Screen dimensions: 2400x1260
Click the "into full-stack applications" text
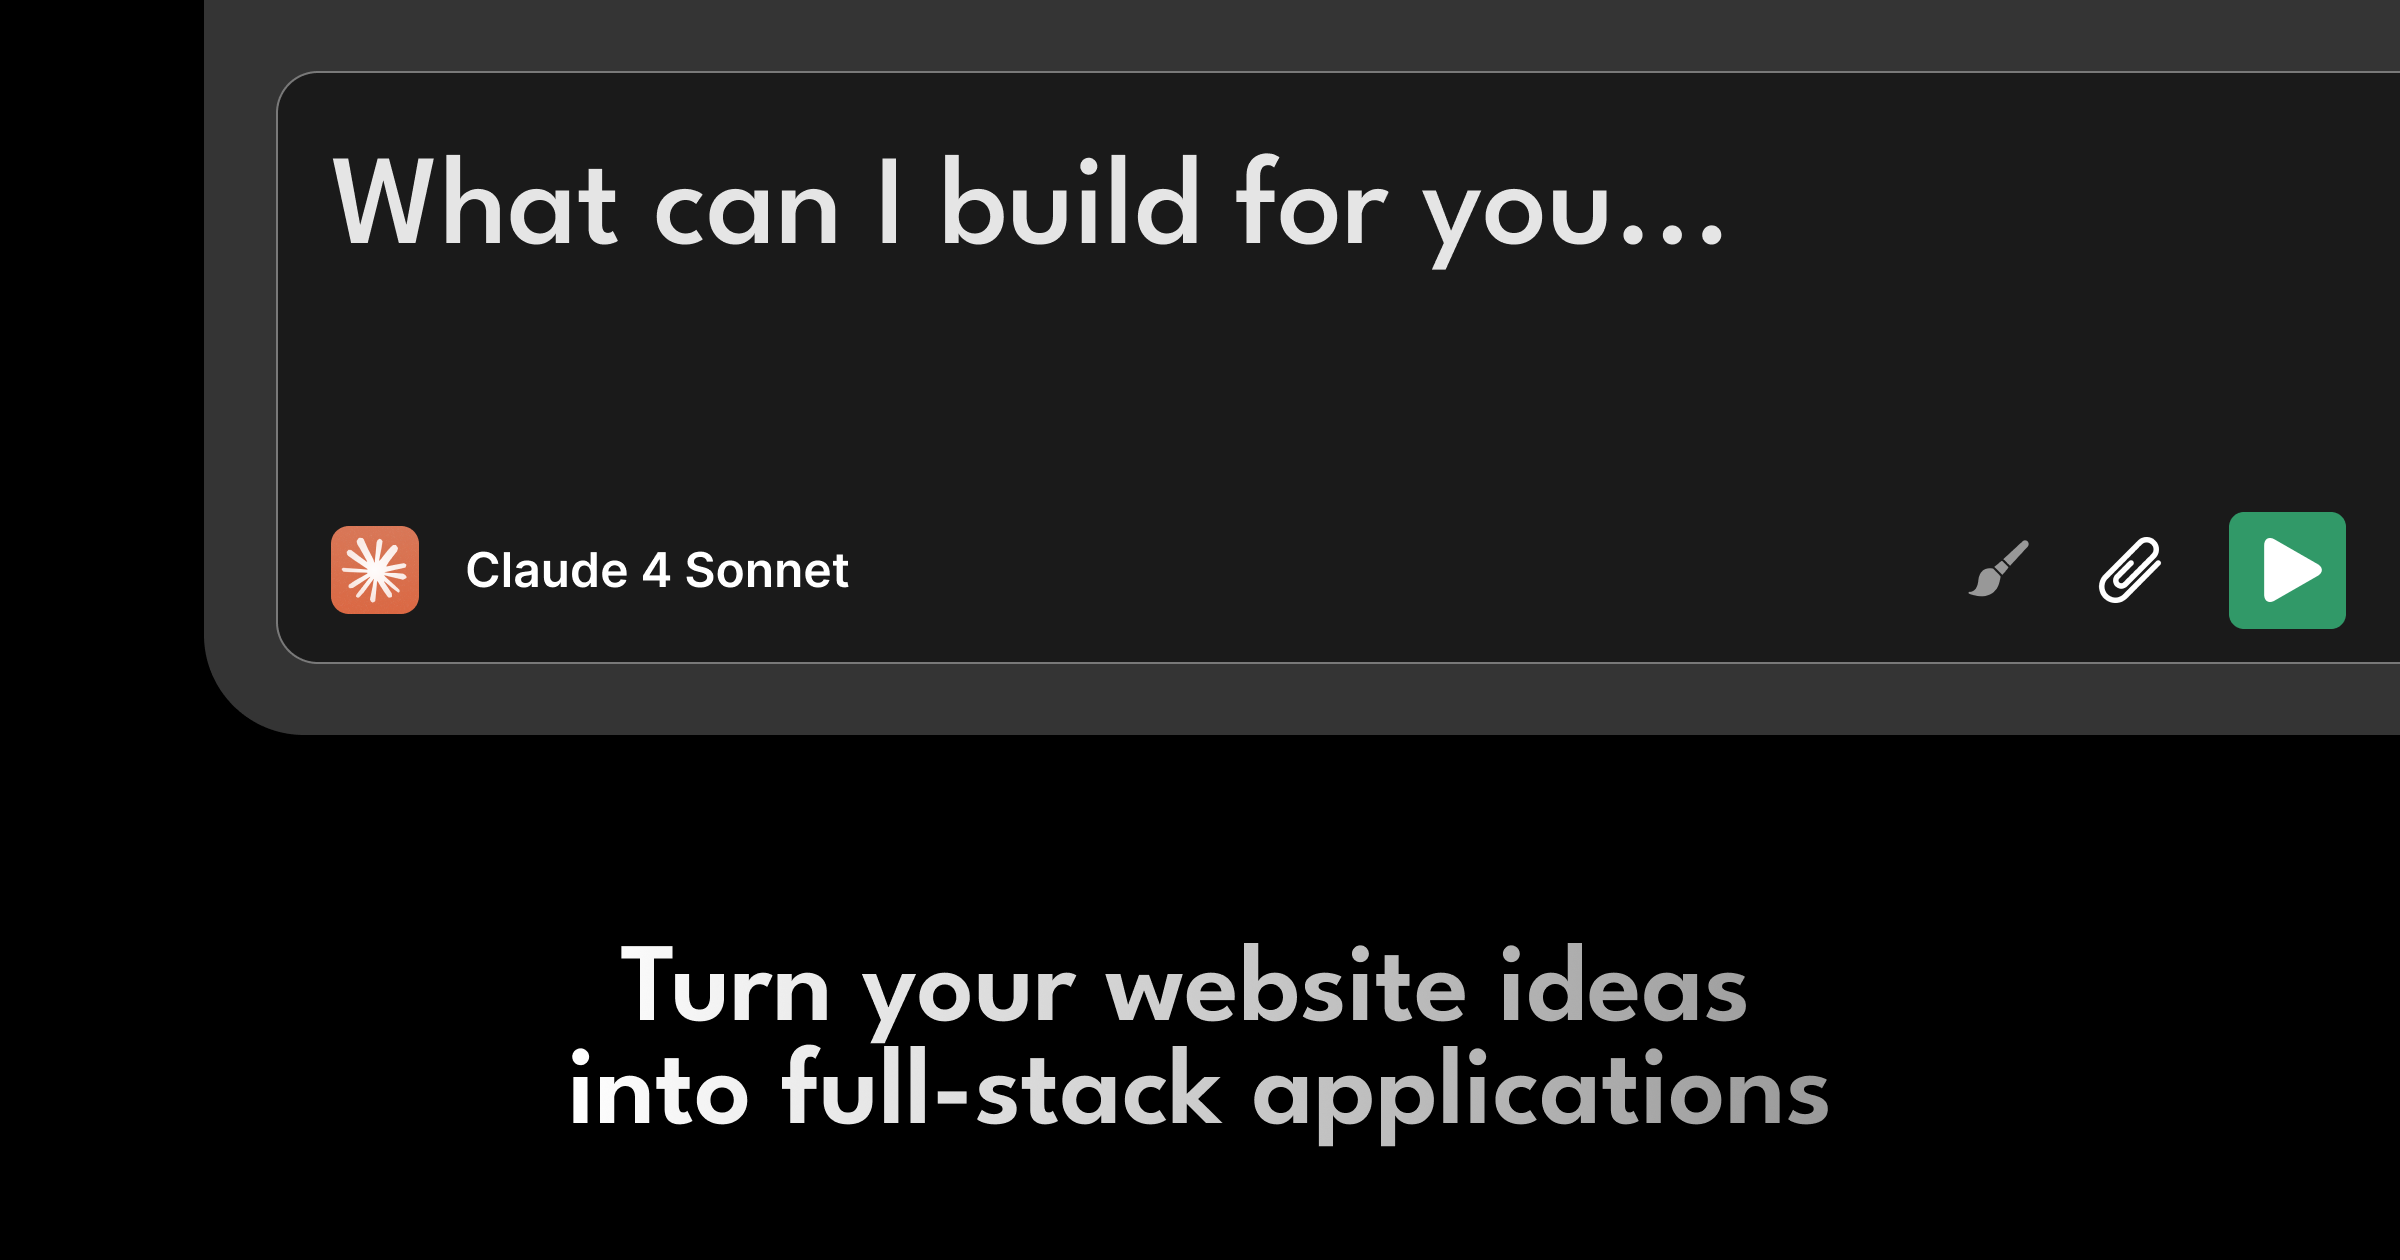pyautogui.click(x=1198, y=1092)
